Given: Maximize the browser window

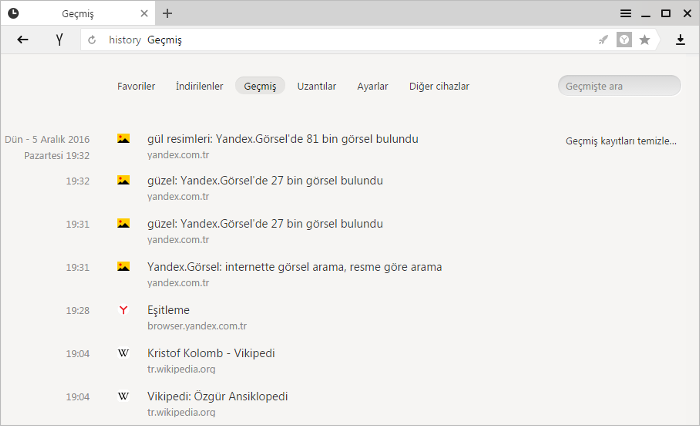Looking at the screenshot, I should (665, 13).
